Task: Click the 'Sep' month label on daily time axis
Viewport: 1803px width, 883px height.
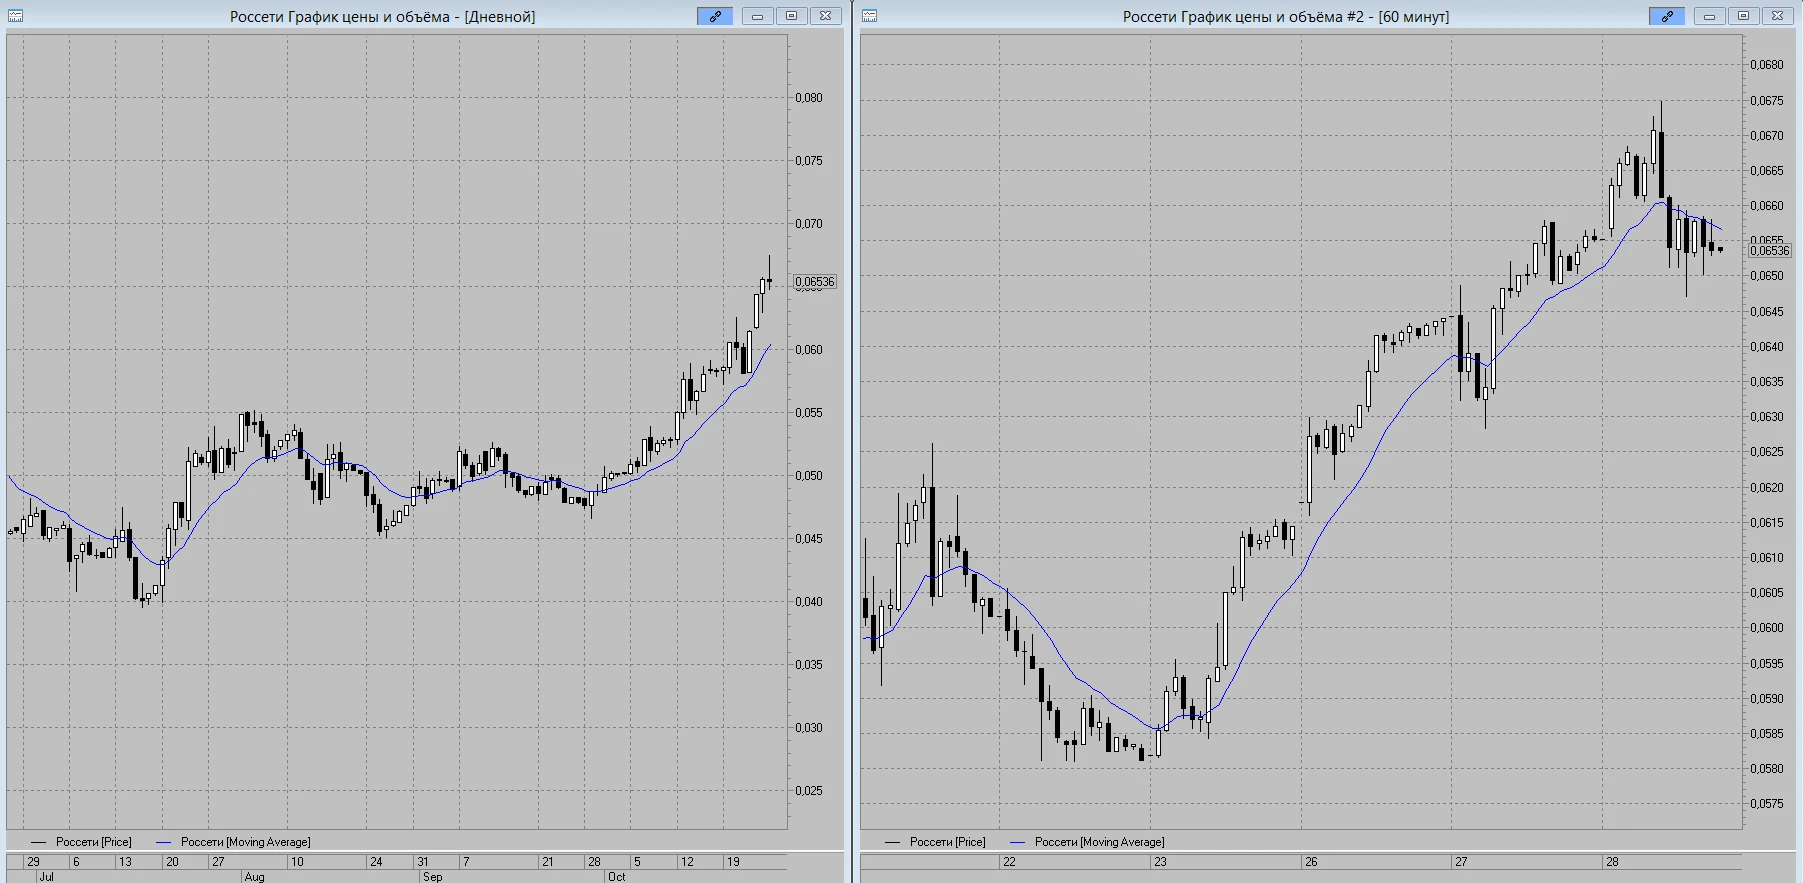Action: click(432, 877)
